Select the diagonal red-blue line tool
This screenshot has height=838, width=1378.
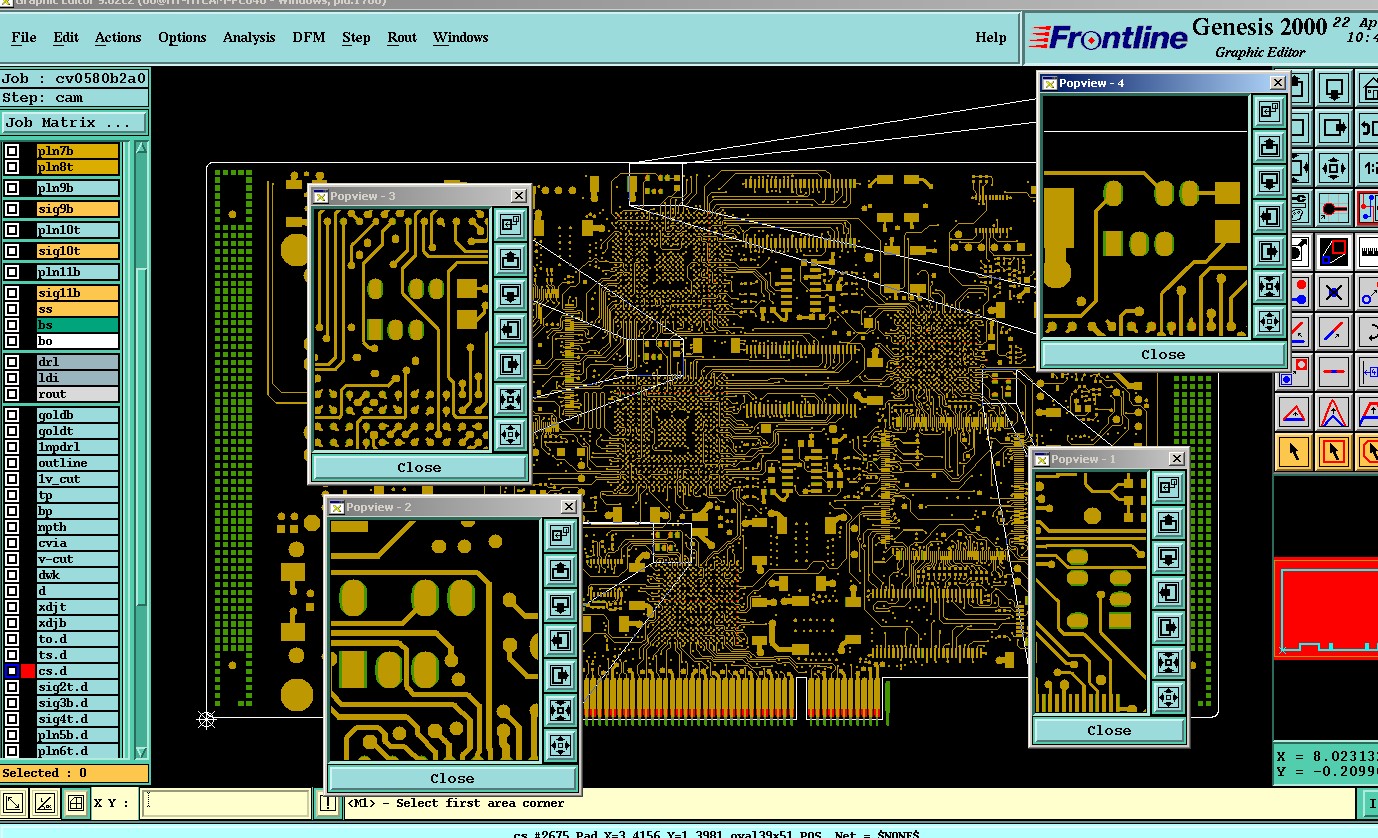(1333, 331)
